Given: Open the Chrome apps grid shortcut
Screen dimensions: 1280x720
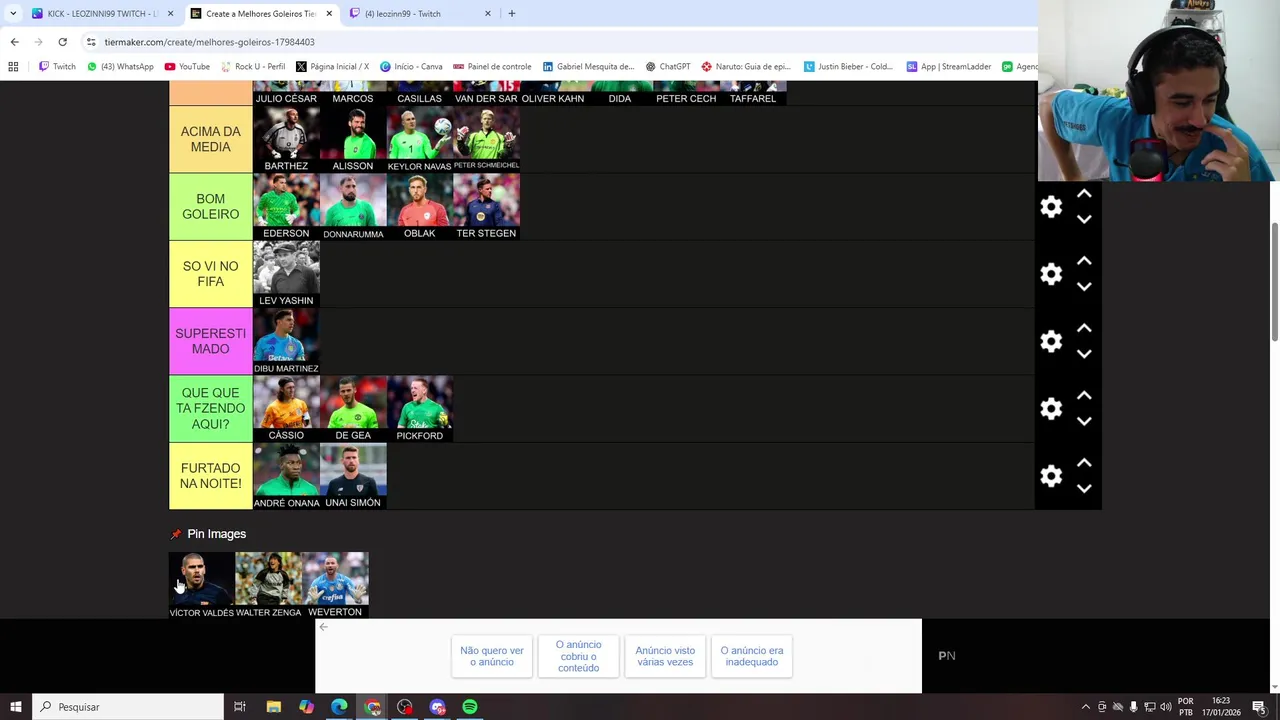Looking at the screenshot, I should click(13, 67).
